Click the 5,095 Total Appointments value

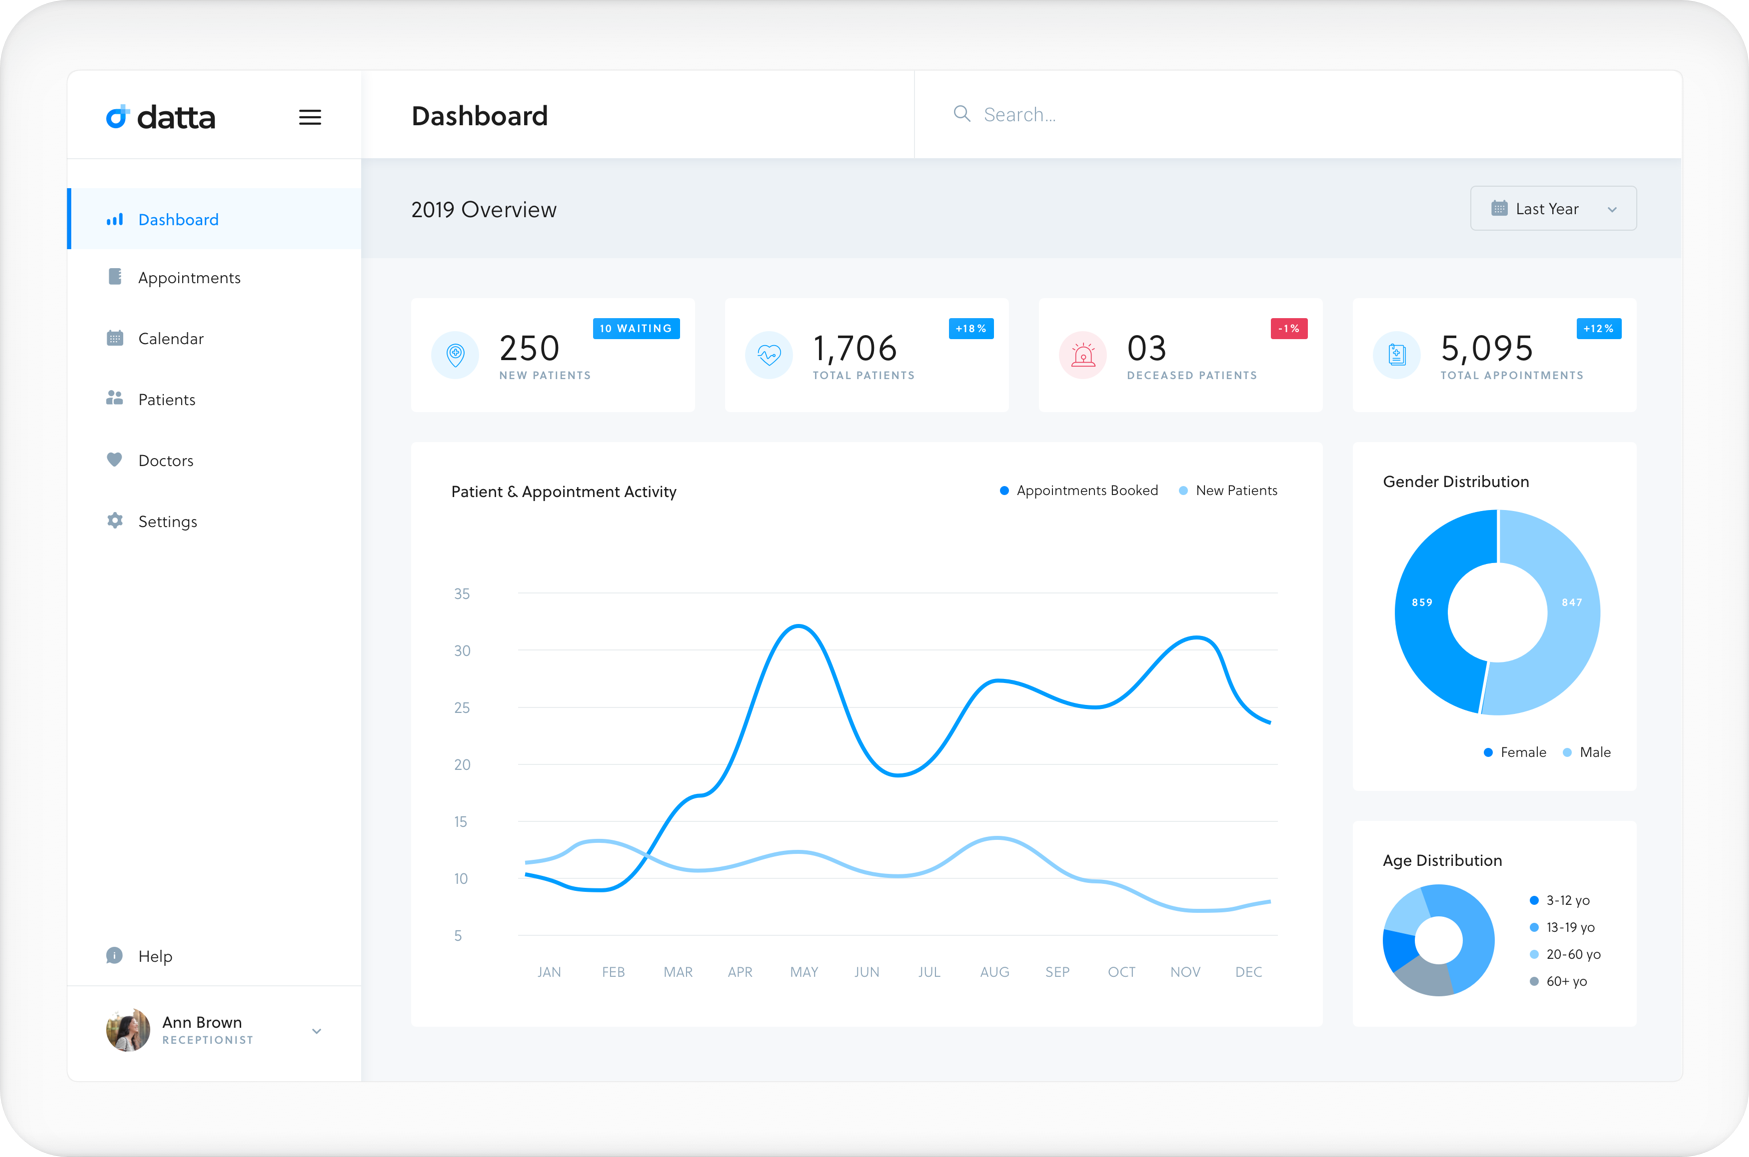[1487, 348]
